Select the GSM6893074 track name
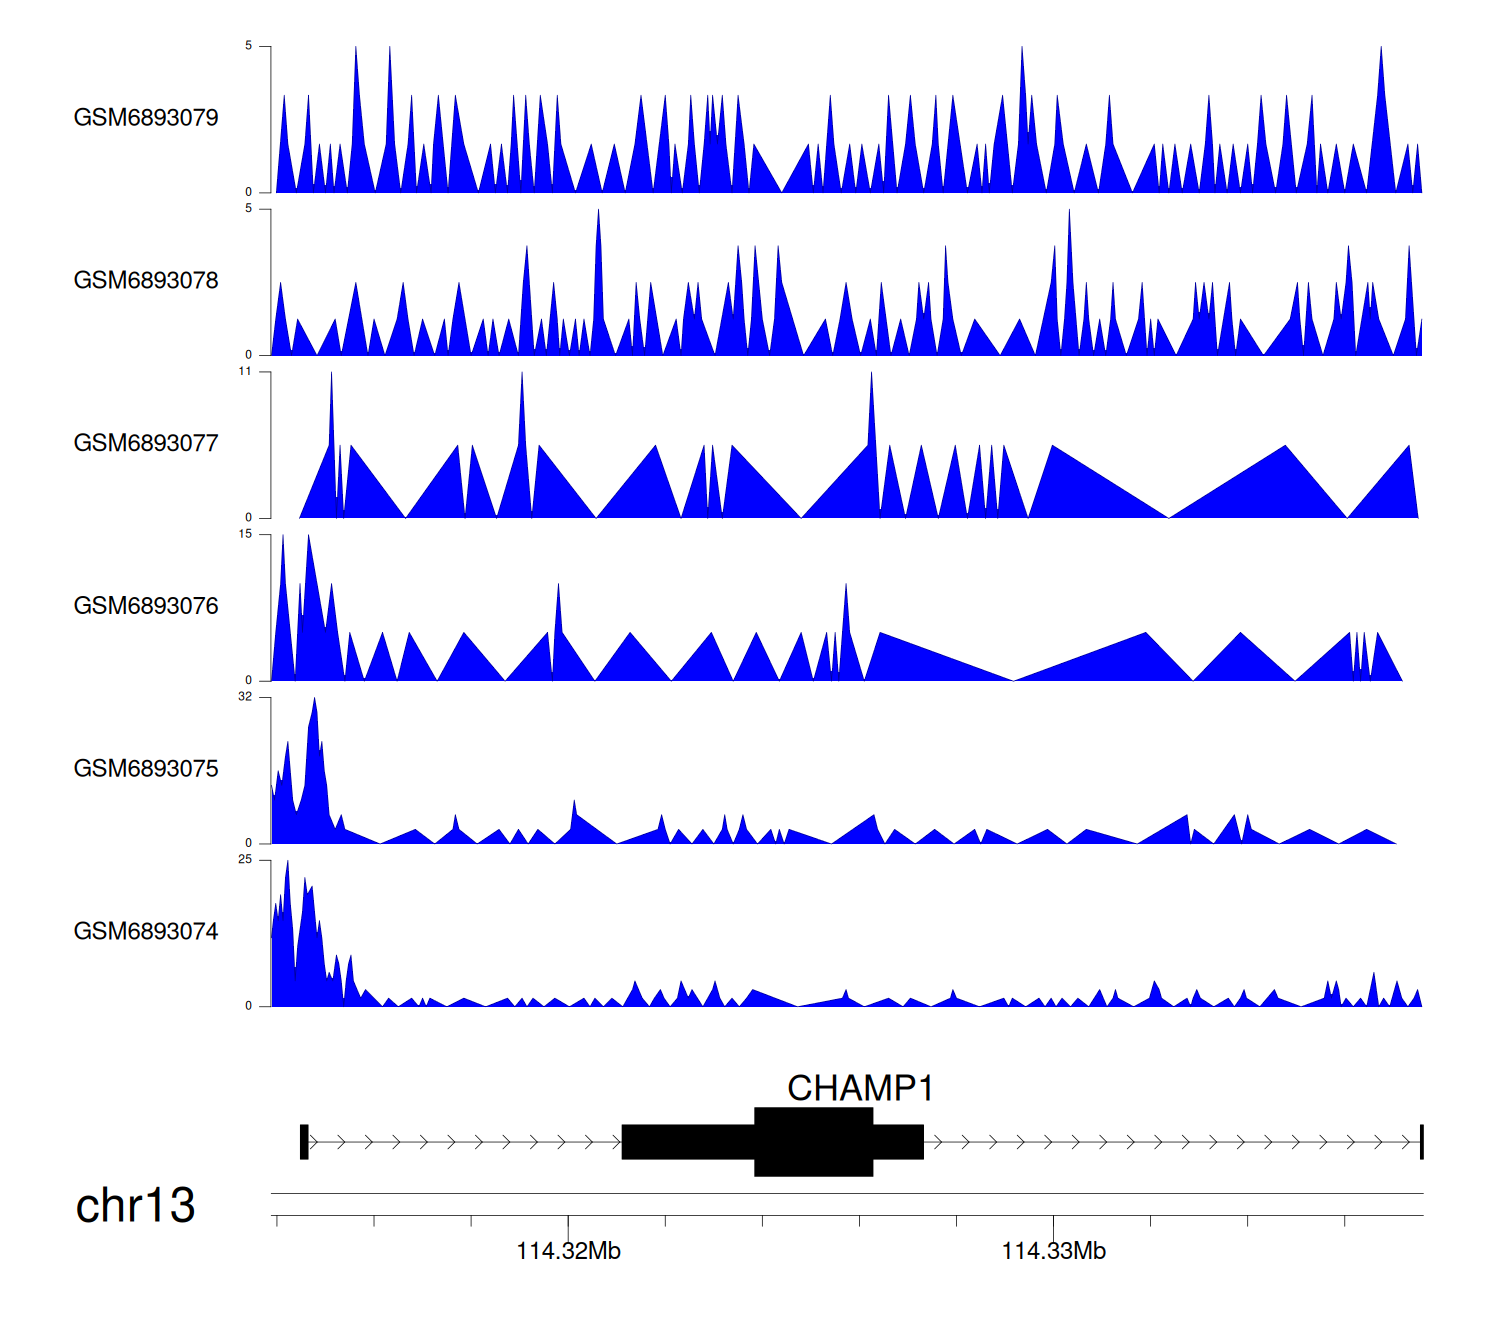Image resolution: width=1500 pixels, height=1320 pixels. click(146, 932)
